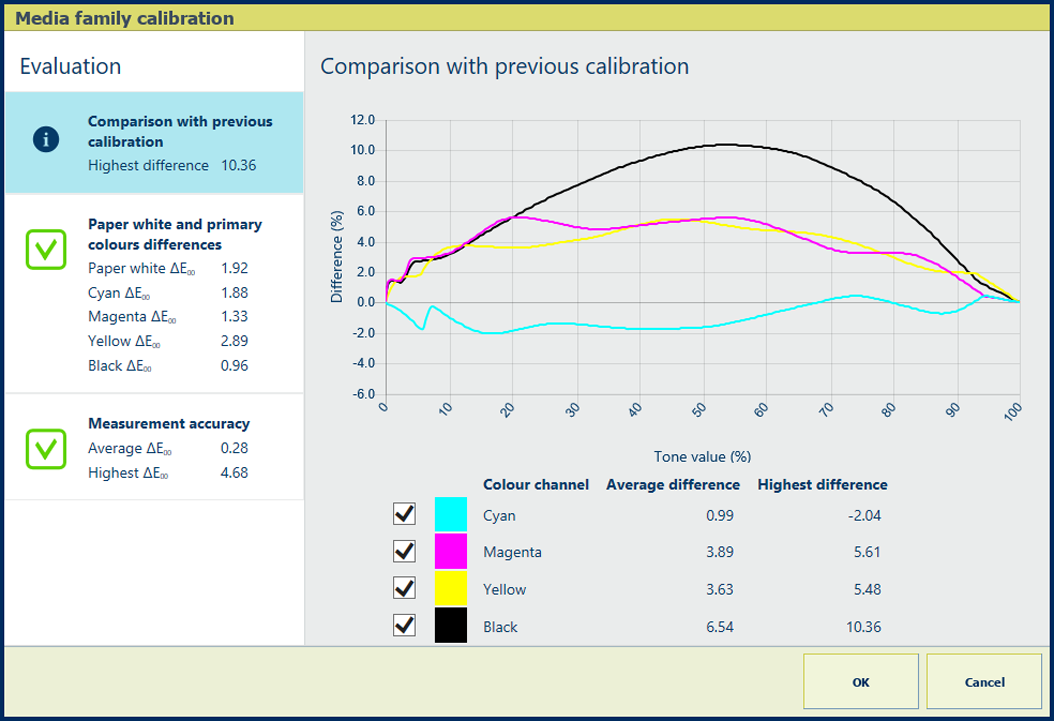Click the Highest difference column header
Screen dimensions: 1054x721
pos(822,484)
